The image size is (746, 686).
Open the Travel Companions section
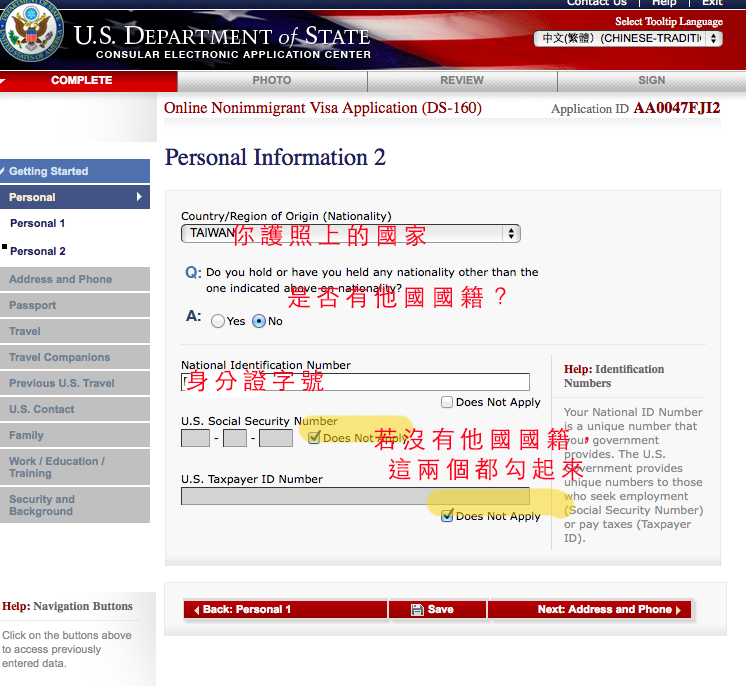click(x=75, y=357)
